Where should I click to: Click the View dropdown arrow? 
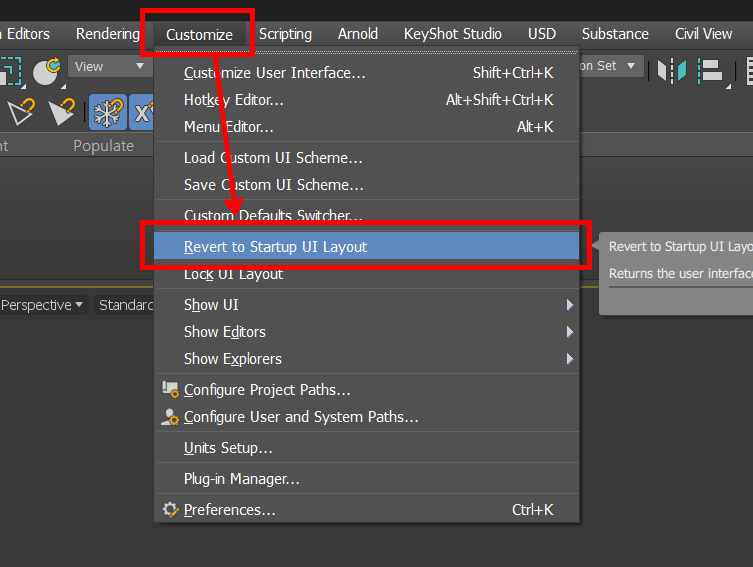[x=140, y=66]
